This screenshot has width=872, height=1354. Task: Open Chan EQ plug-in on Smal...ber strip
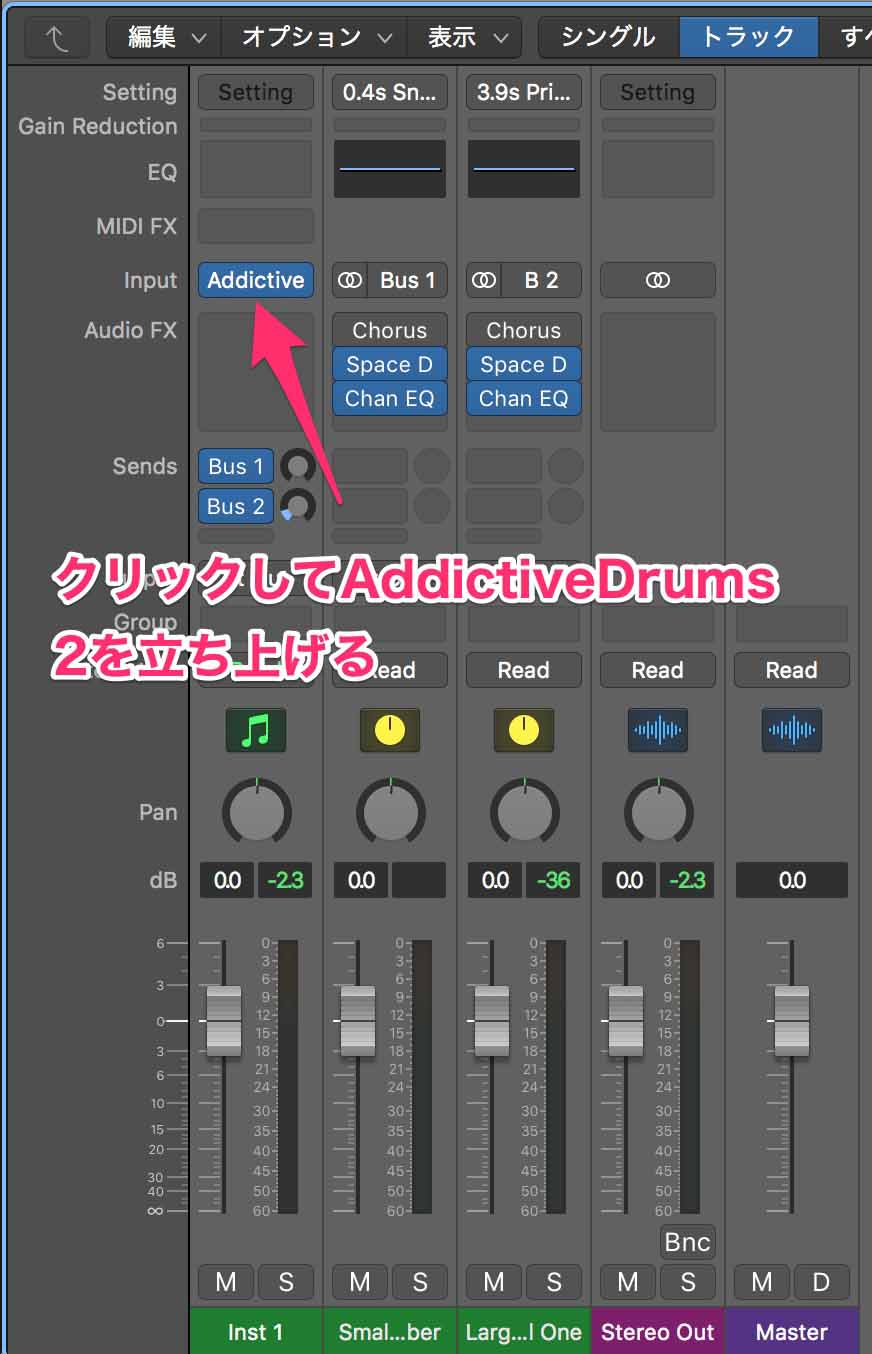click(390, 398)
